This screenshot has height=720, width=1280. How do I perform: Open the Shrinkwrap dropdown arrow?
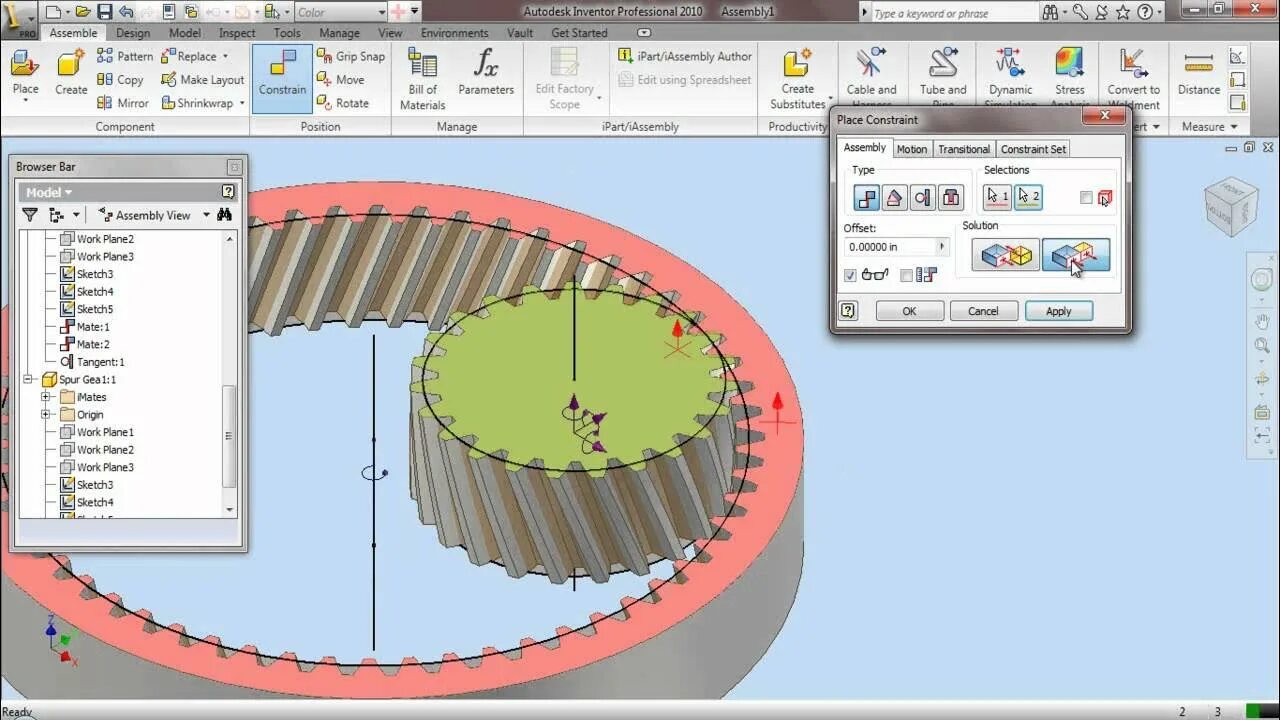241,103
